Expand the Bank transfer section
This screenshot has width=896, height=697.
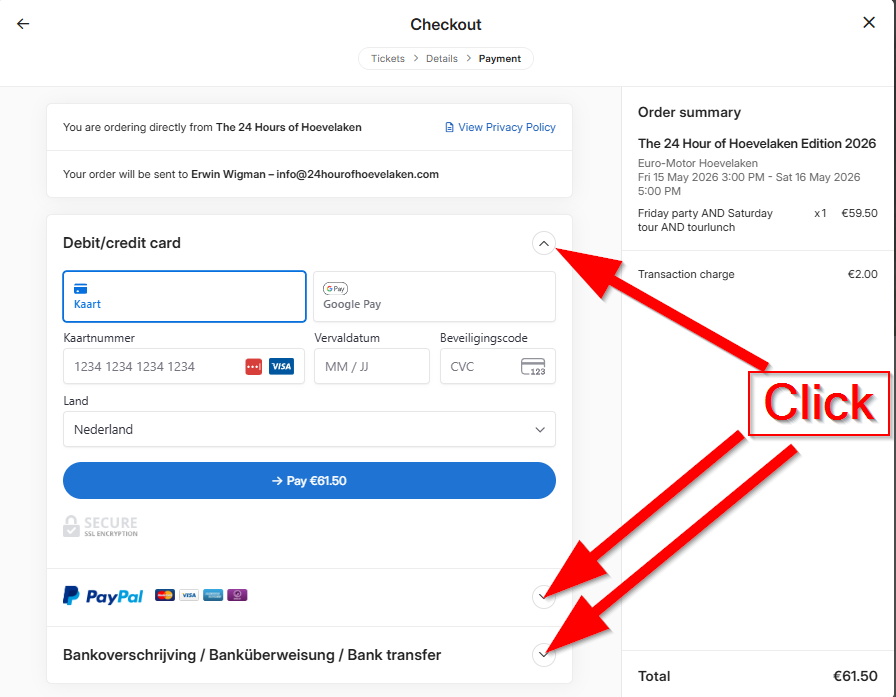tap(543, 655)
